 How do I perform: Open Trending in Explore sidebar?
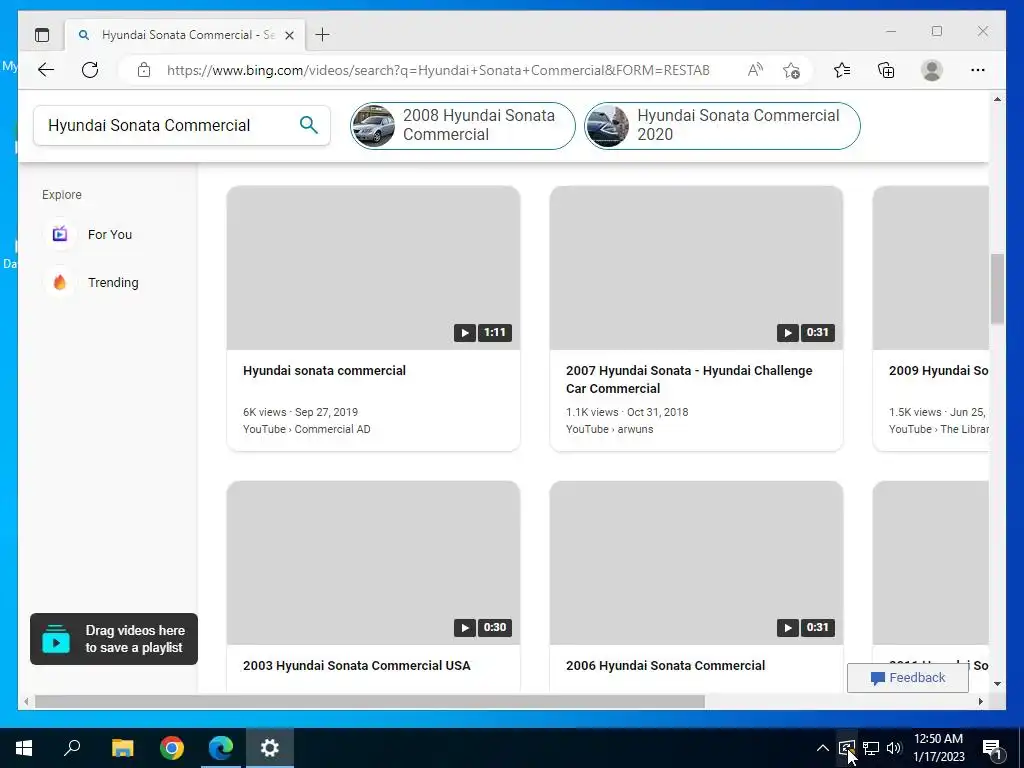113,283
